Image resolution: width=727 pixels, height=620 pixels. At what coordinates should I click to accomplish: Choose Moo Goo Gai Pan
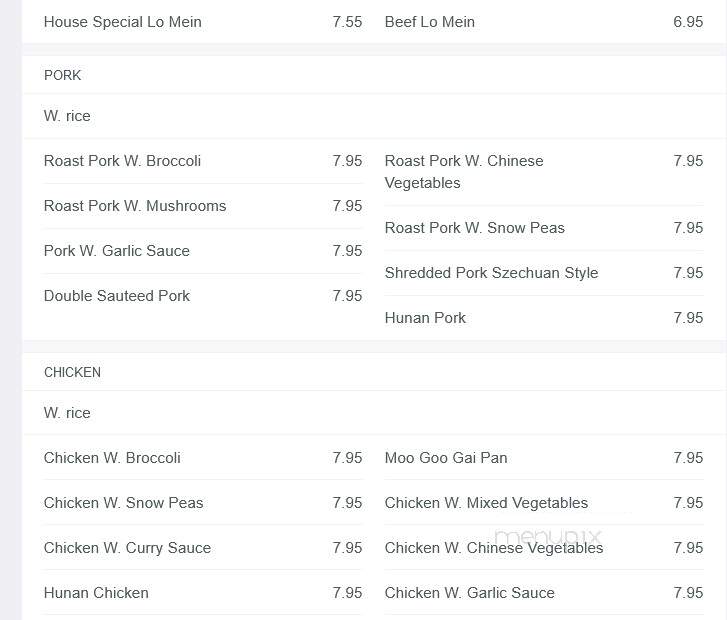[x=446, y=458]
